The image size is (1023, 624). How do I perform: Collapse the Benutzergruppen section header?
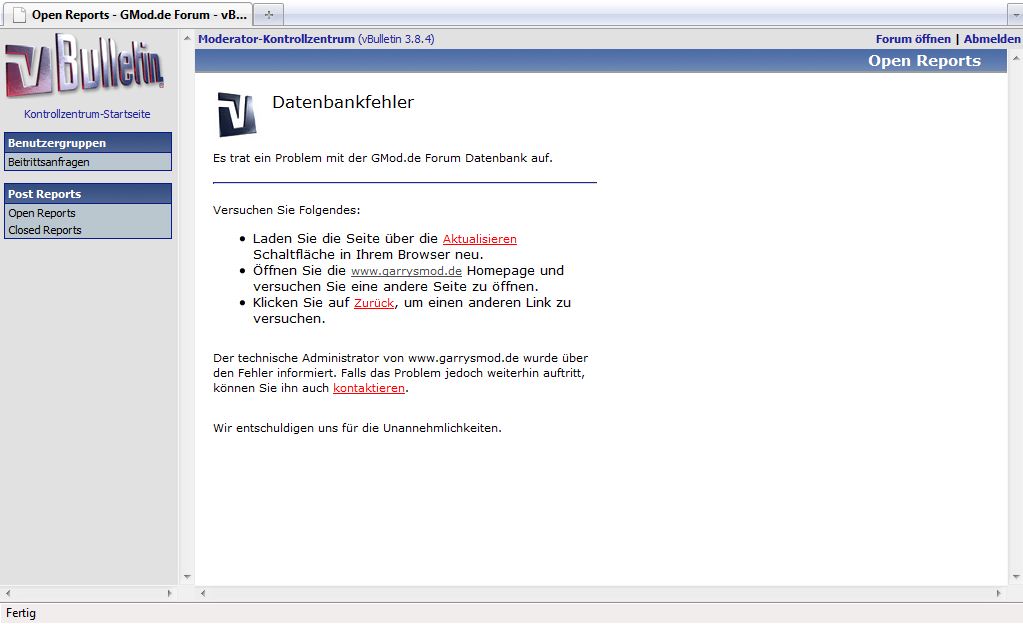(x=88, y=143)
